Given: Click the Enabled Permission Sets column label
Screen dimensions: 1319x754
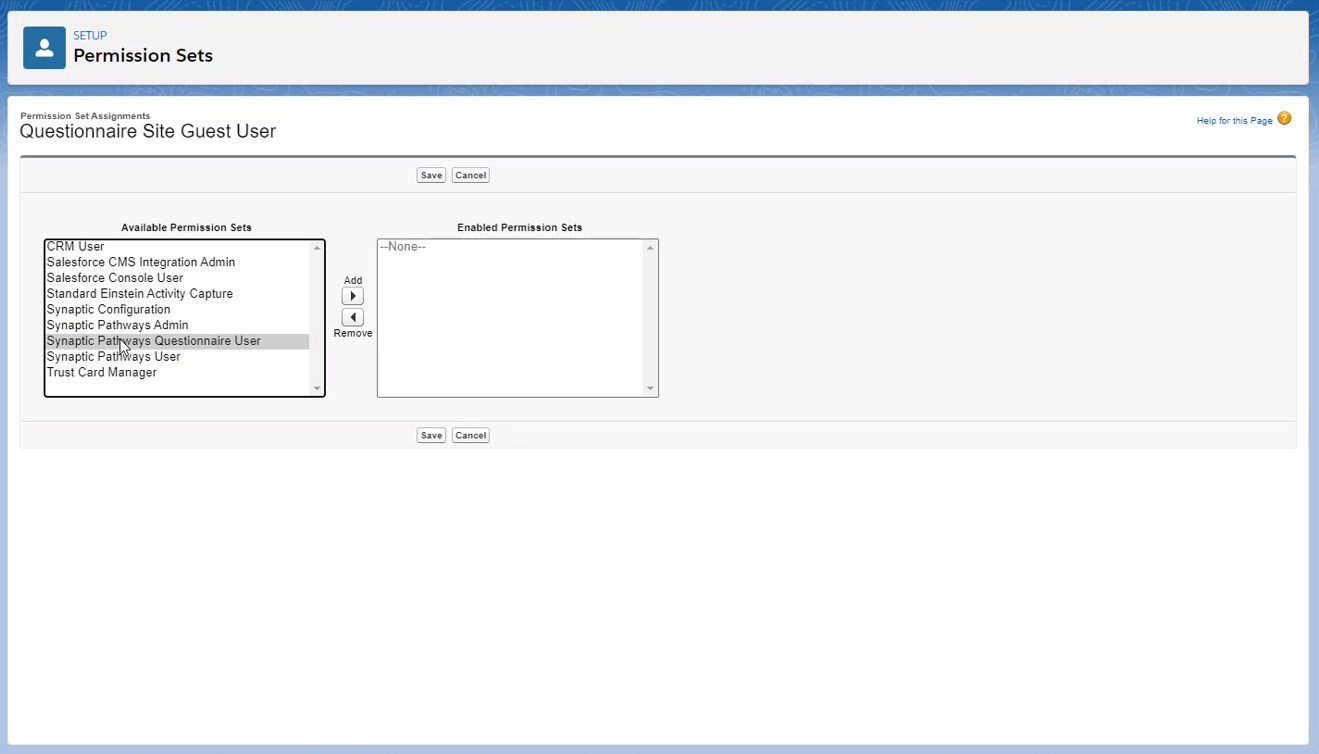Looking at the screenshot, I should (x=519, y=228).
